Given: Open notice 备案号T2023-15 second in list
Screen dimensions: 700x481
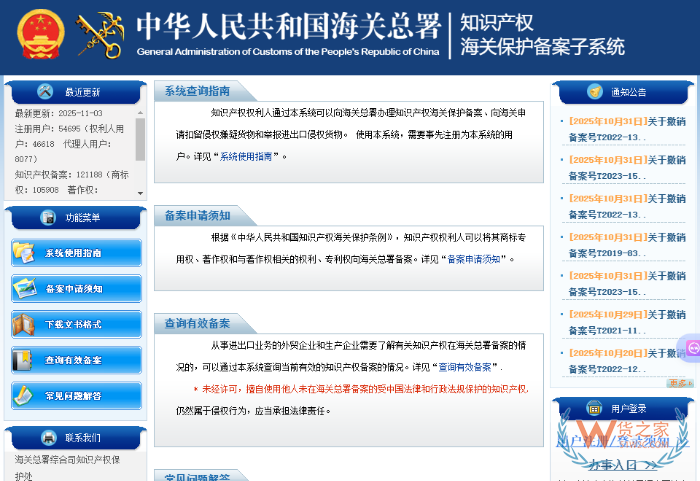Looking at the screenshot, I should [x=626, y=168].
